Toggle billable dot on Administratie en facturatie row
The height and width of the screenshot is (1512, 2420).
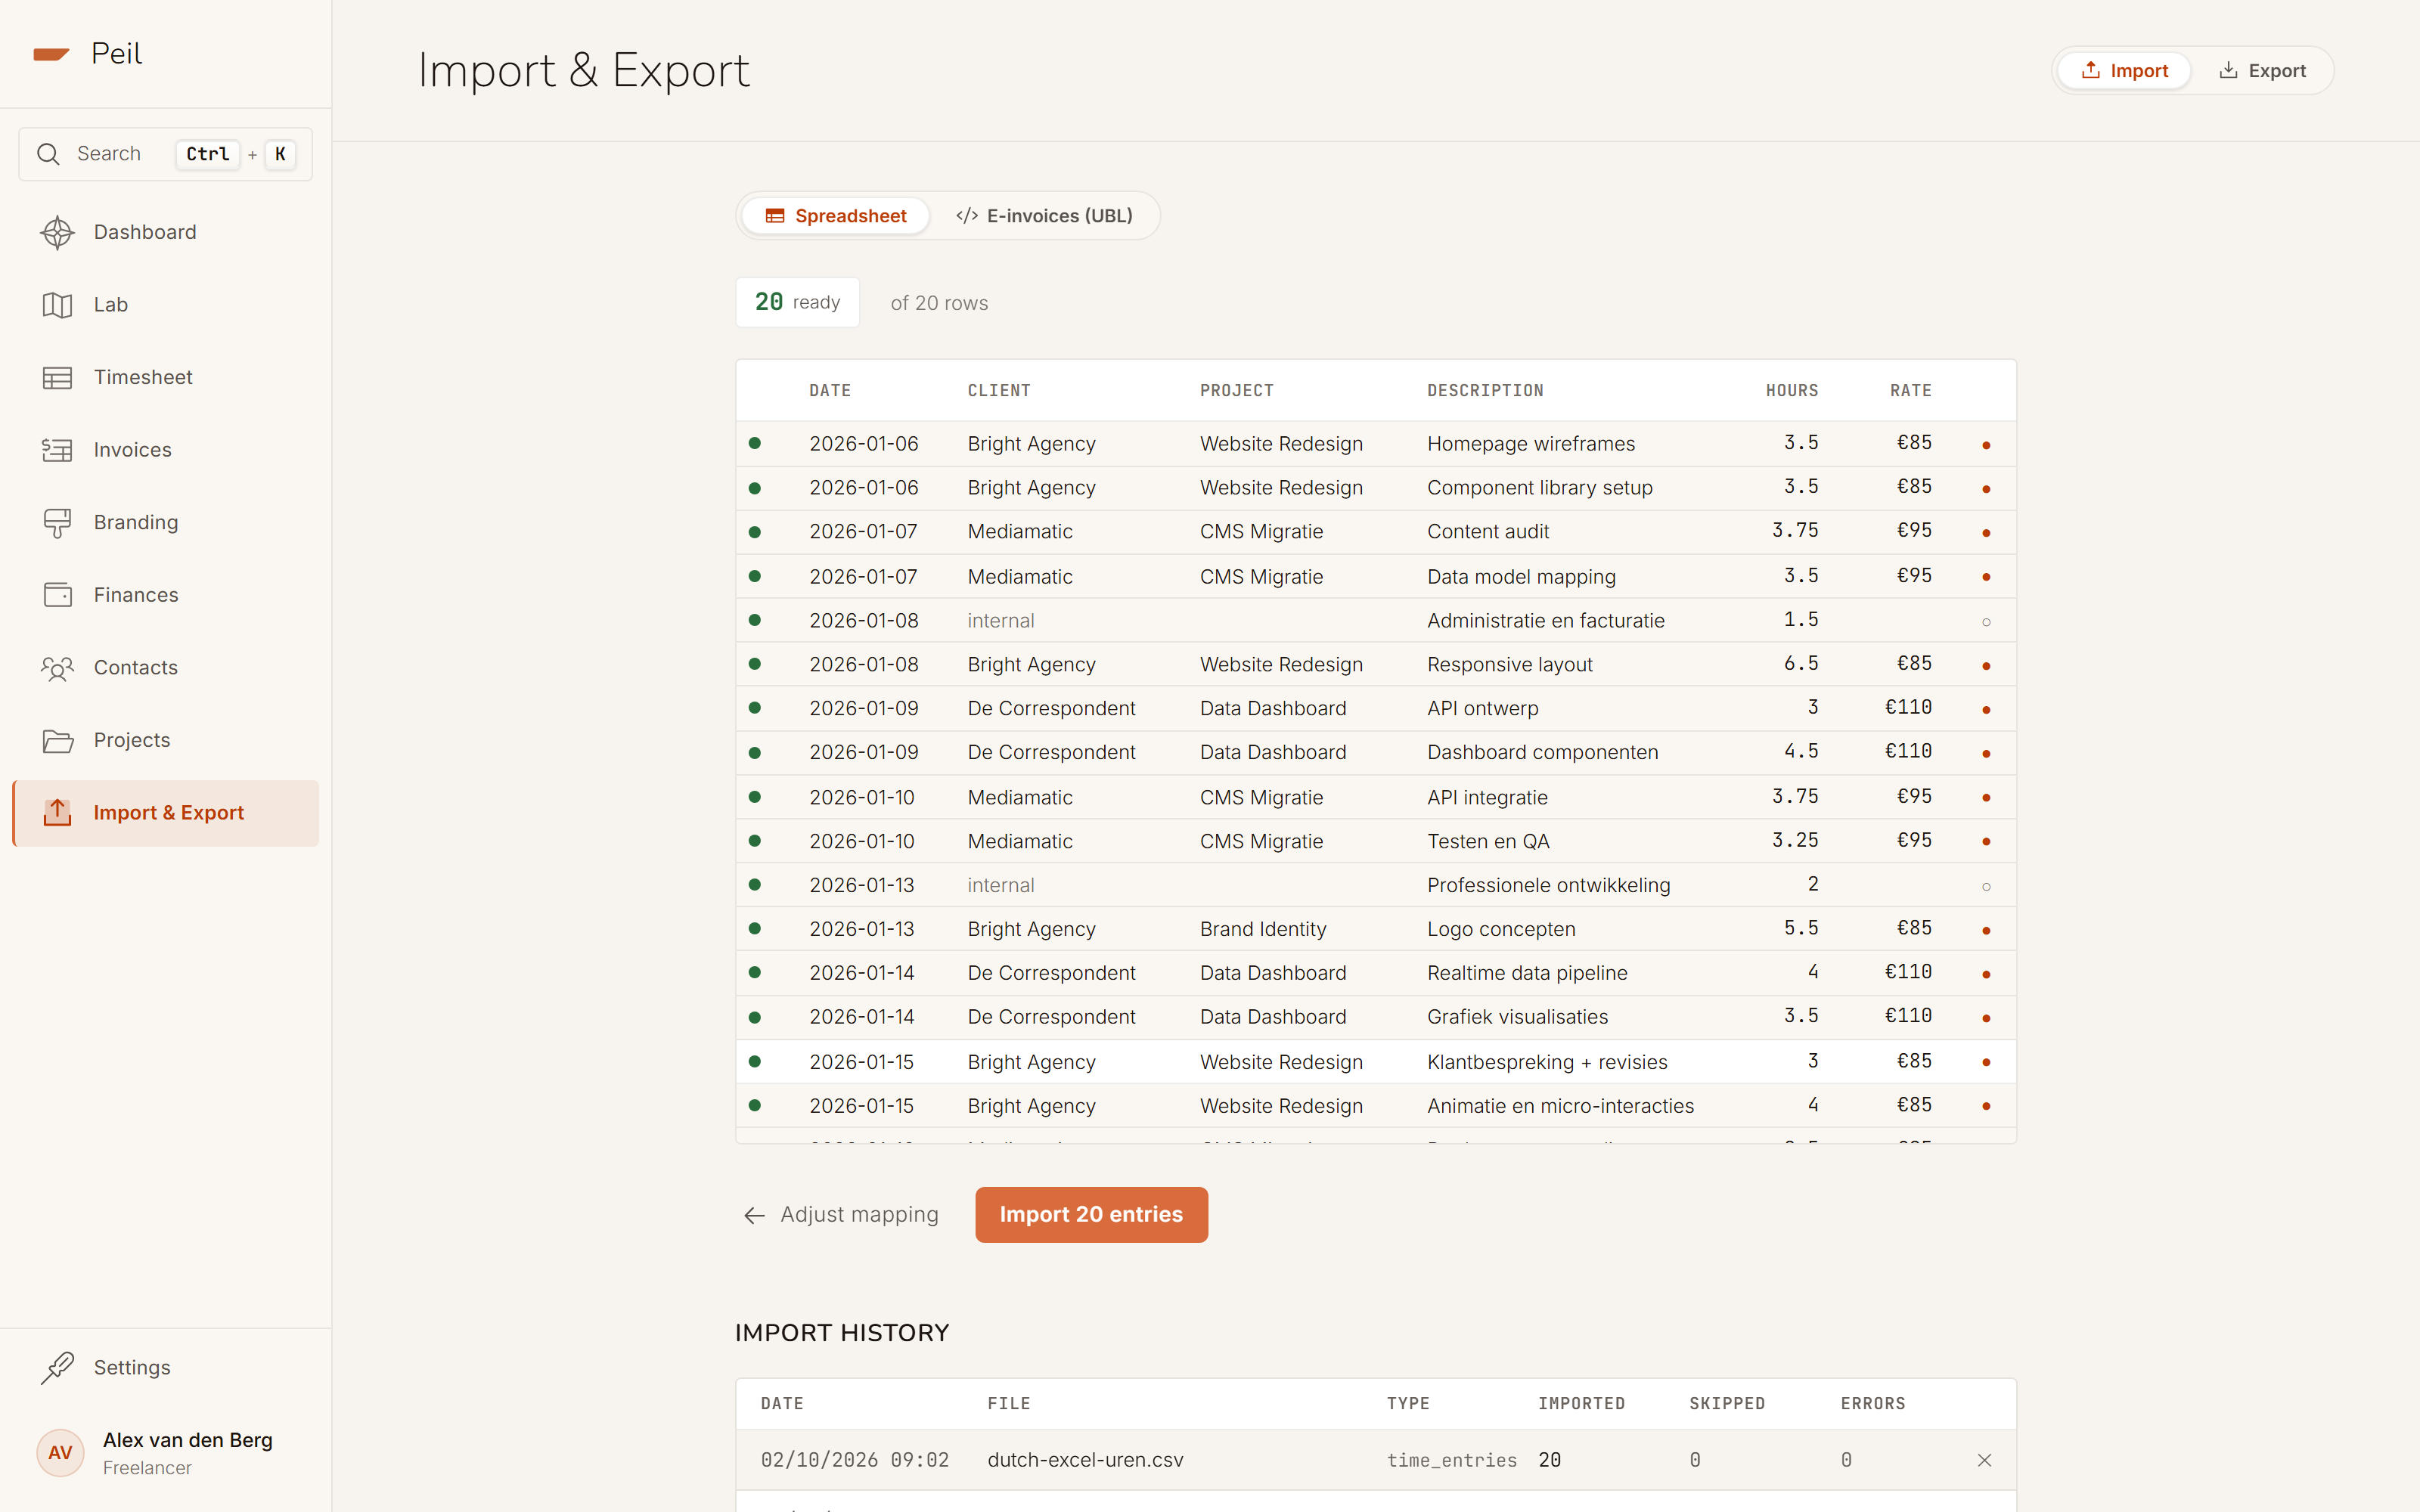(1986, 622)
